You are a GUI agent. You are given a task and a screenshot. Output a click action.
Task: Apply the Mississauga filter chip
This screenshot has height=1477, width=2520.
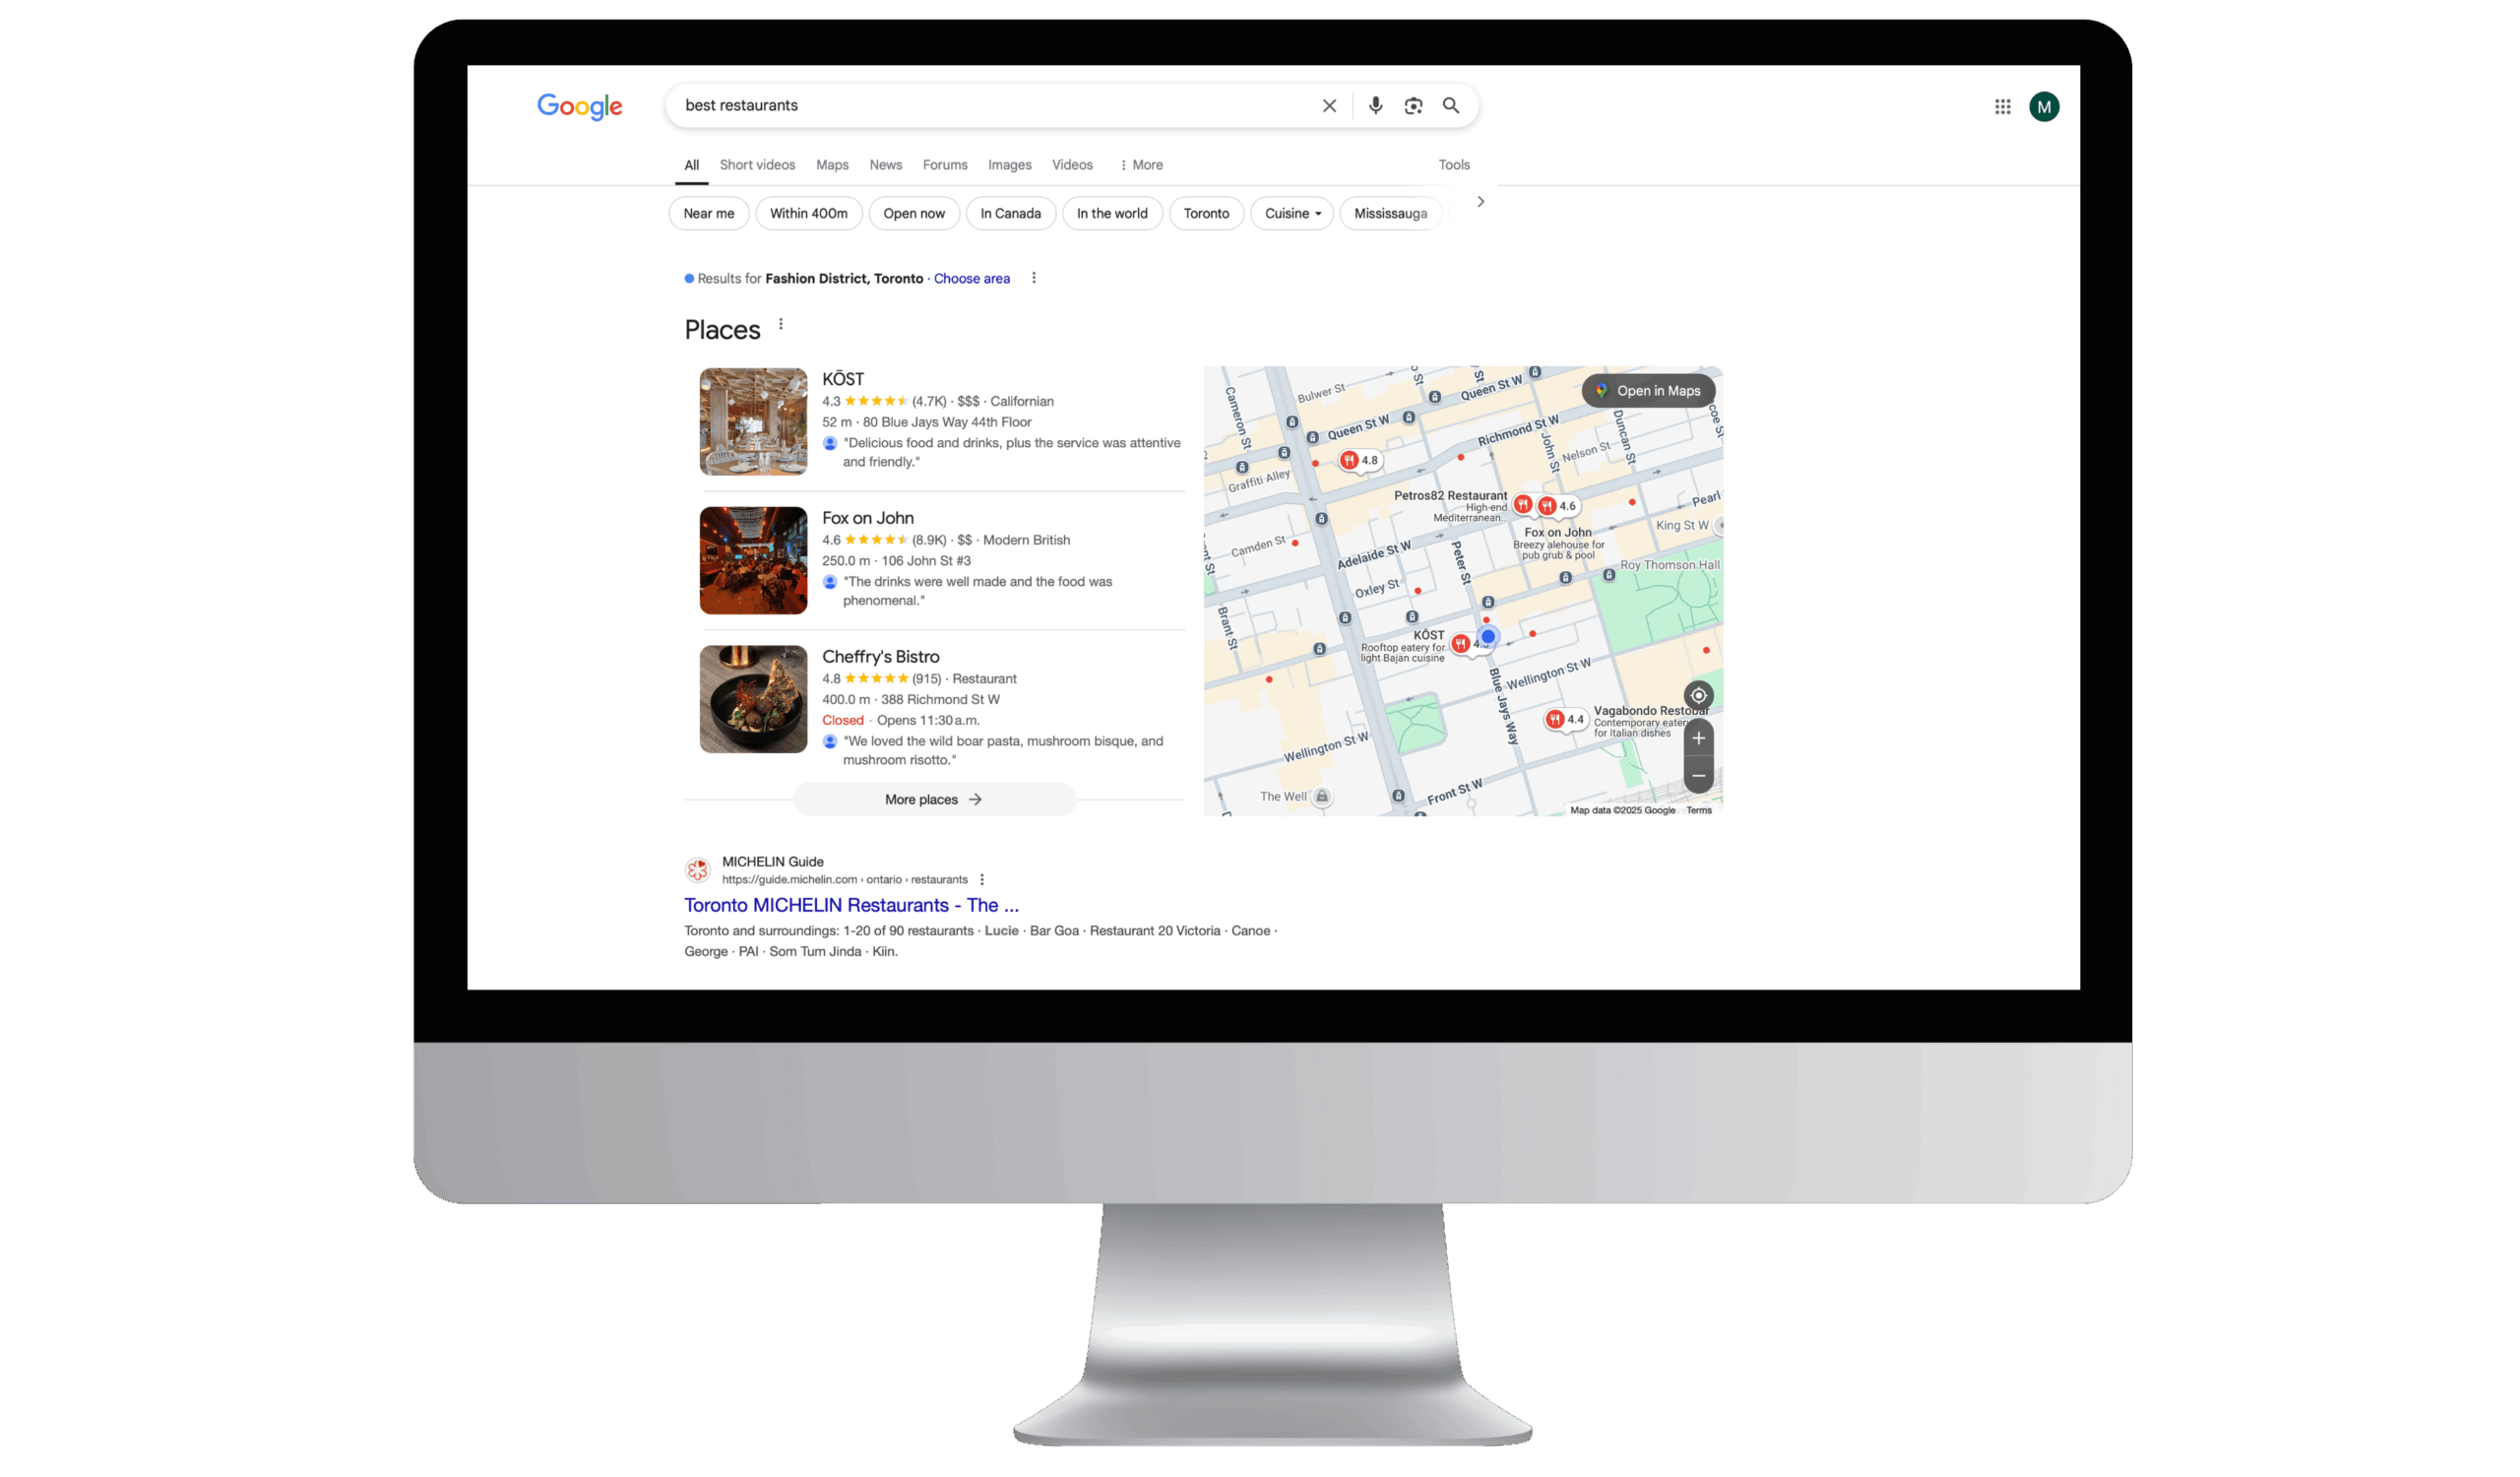1390,214
